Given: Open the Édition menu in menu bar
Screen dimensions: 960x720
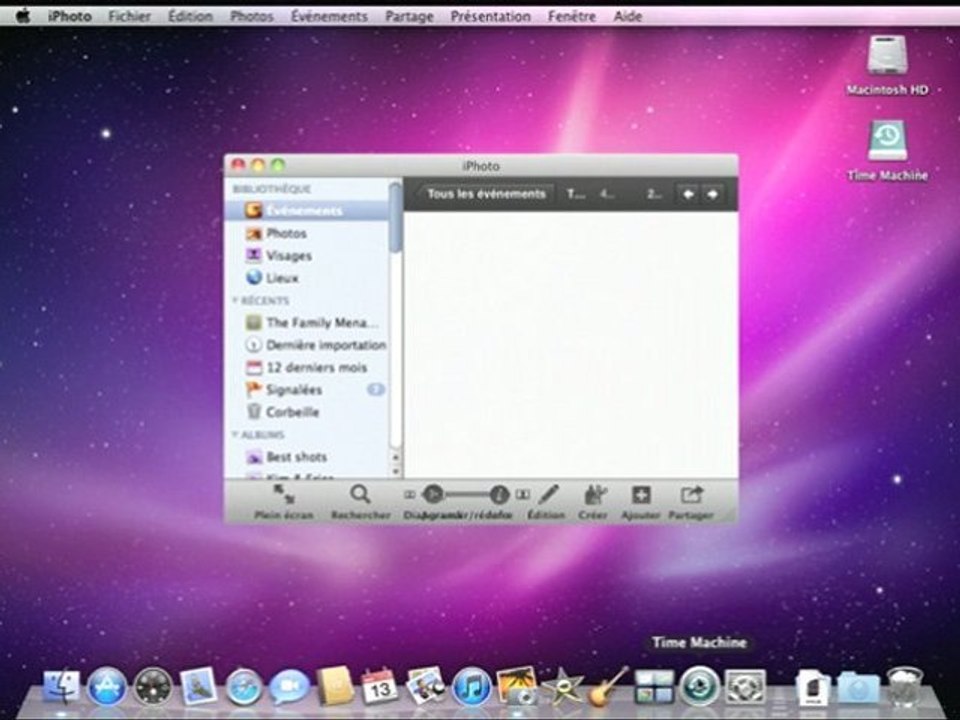Looking at the screenshot, I should point(190,16).
